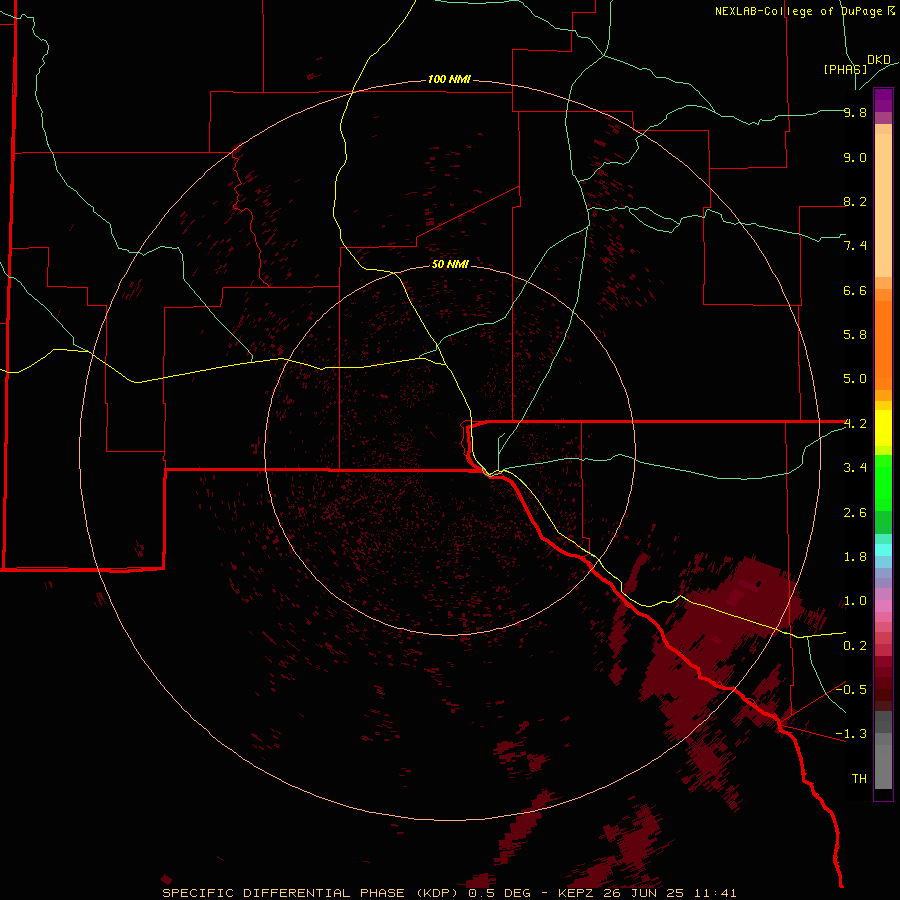Pick the cyan segment of the color bar

[883, 550]
